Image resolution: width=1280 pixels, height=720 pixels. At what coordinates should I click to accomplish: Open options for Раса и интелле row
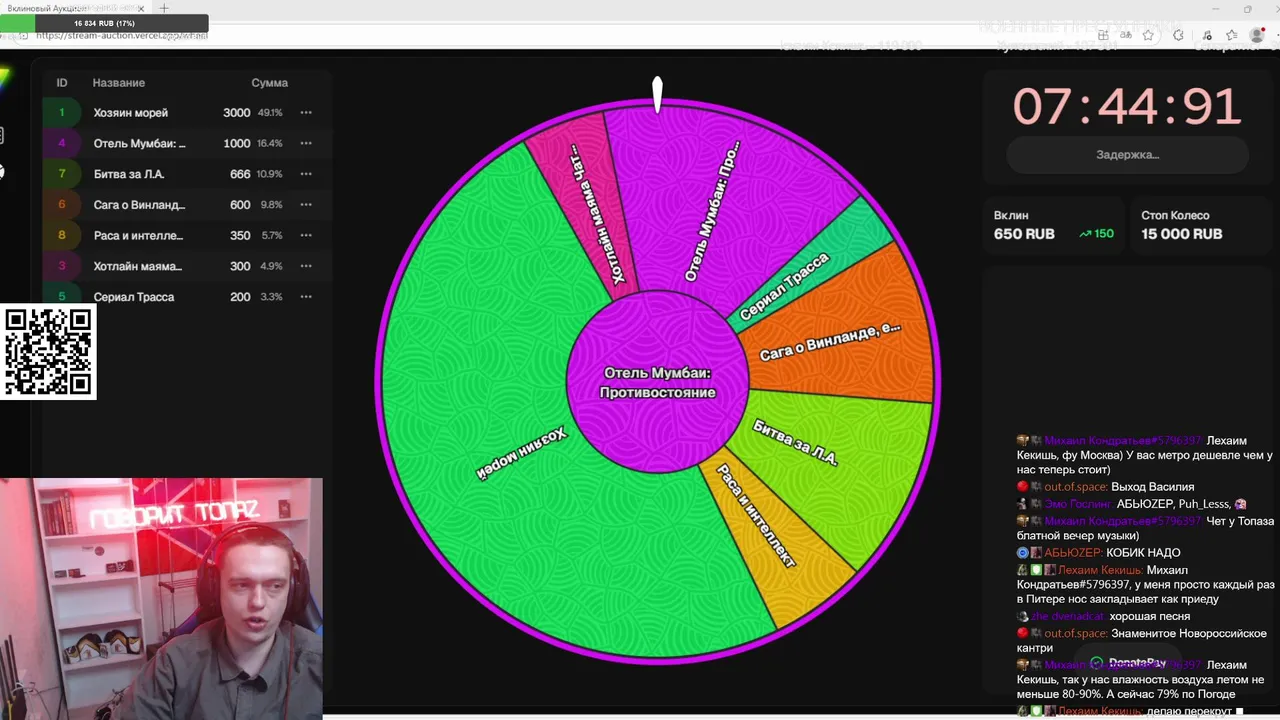(x=306, y=236)
